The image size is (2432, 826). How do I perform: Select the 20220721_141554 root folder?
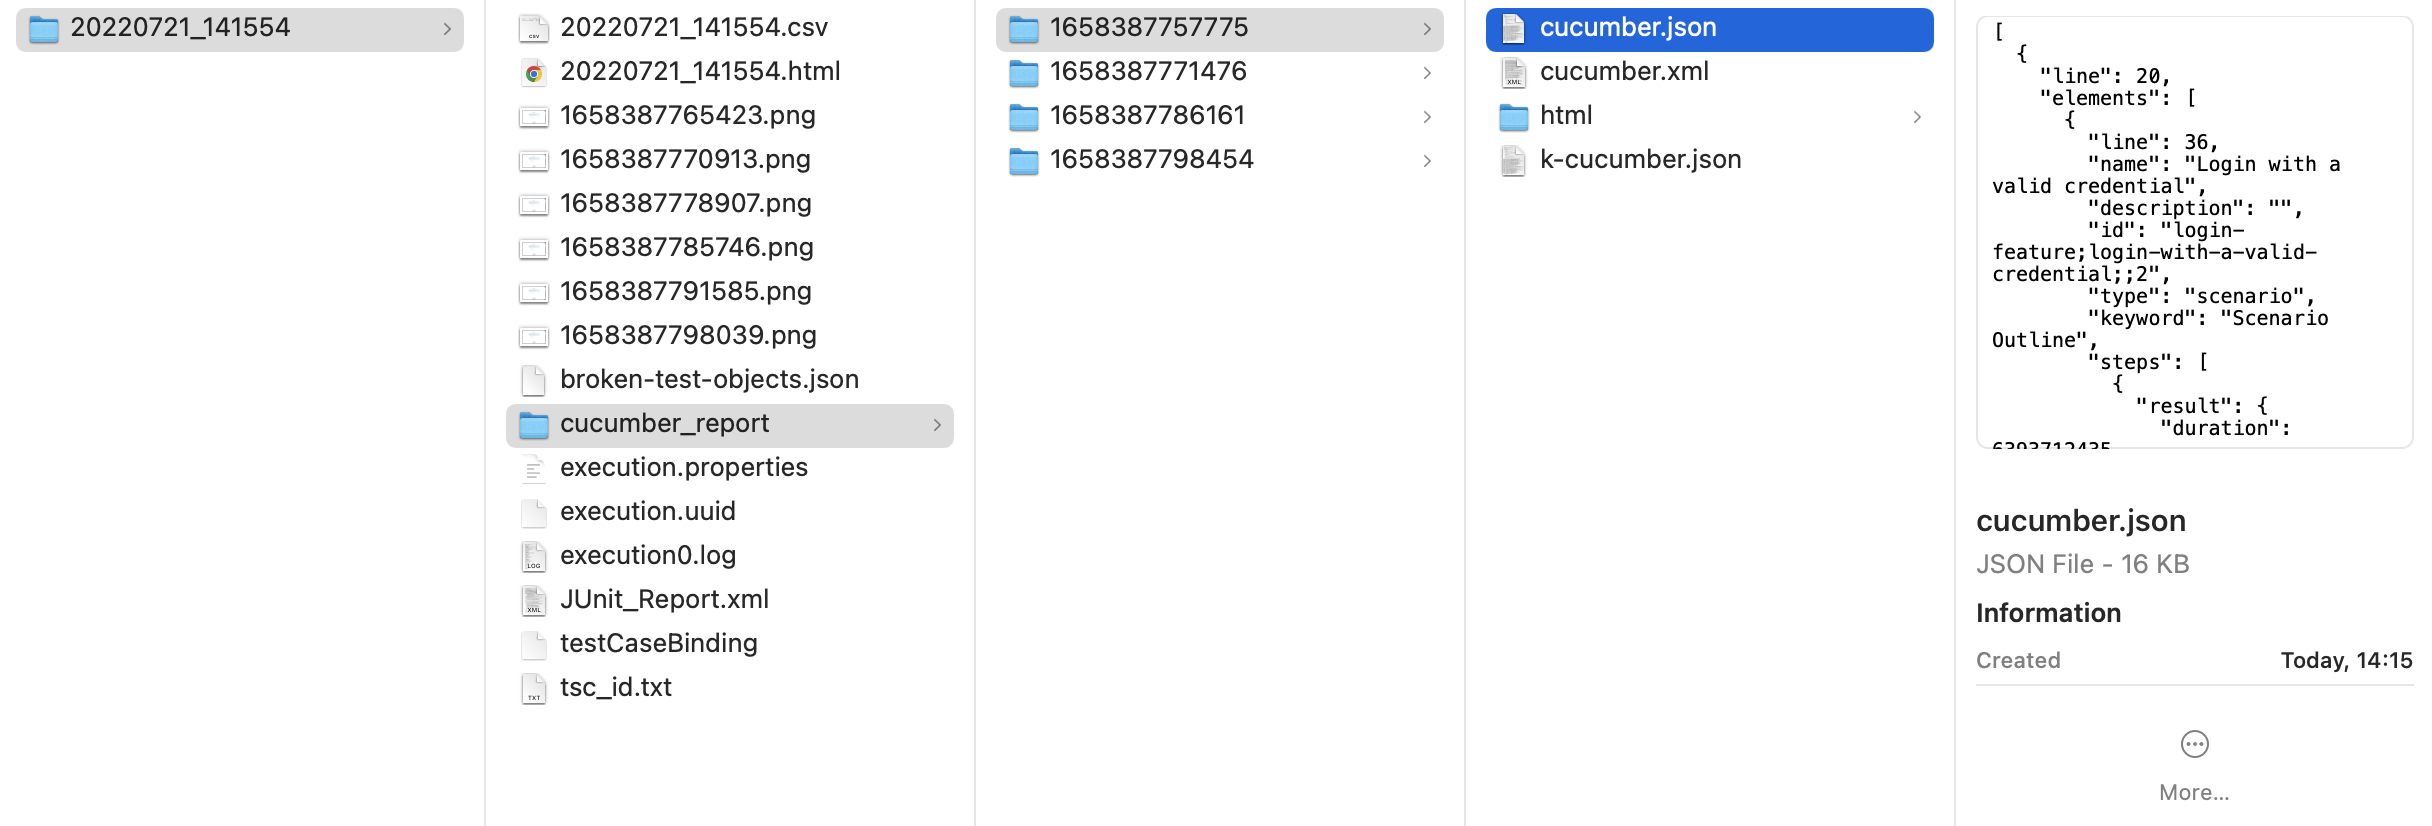point(180,28)
